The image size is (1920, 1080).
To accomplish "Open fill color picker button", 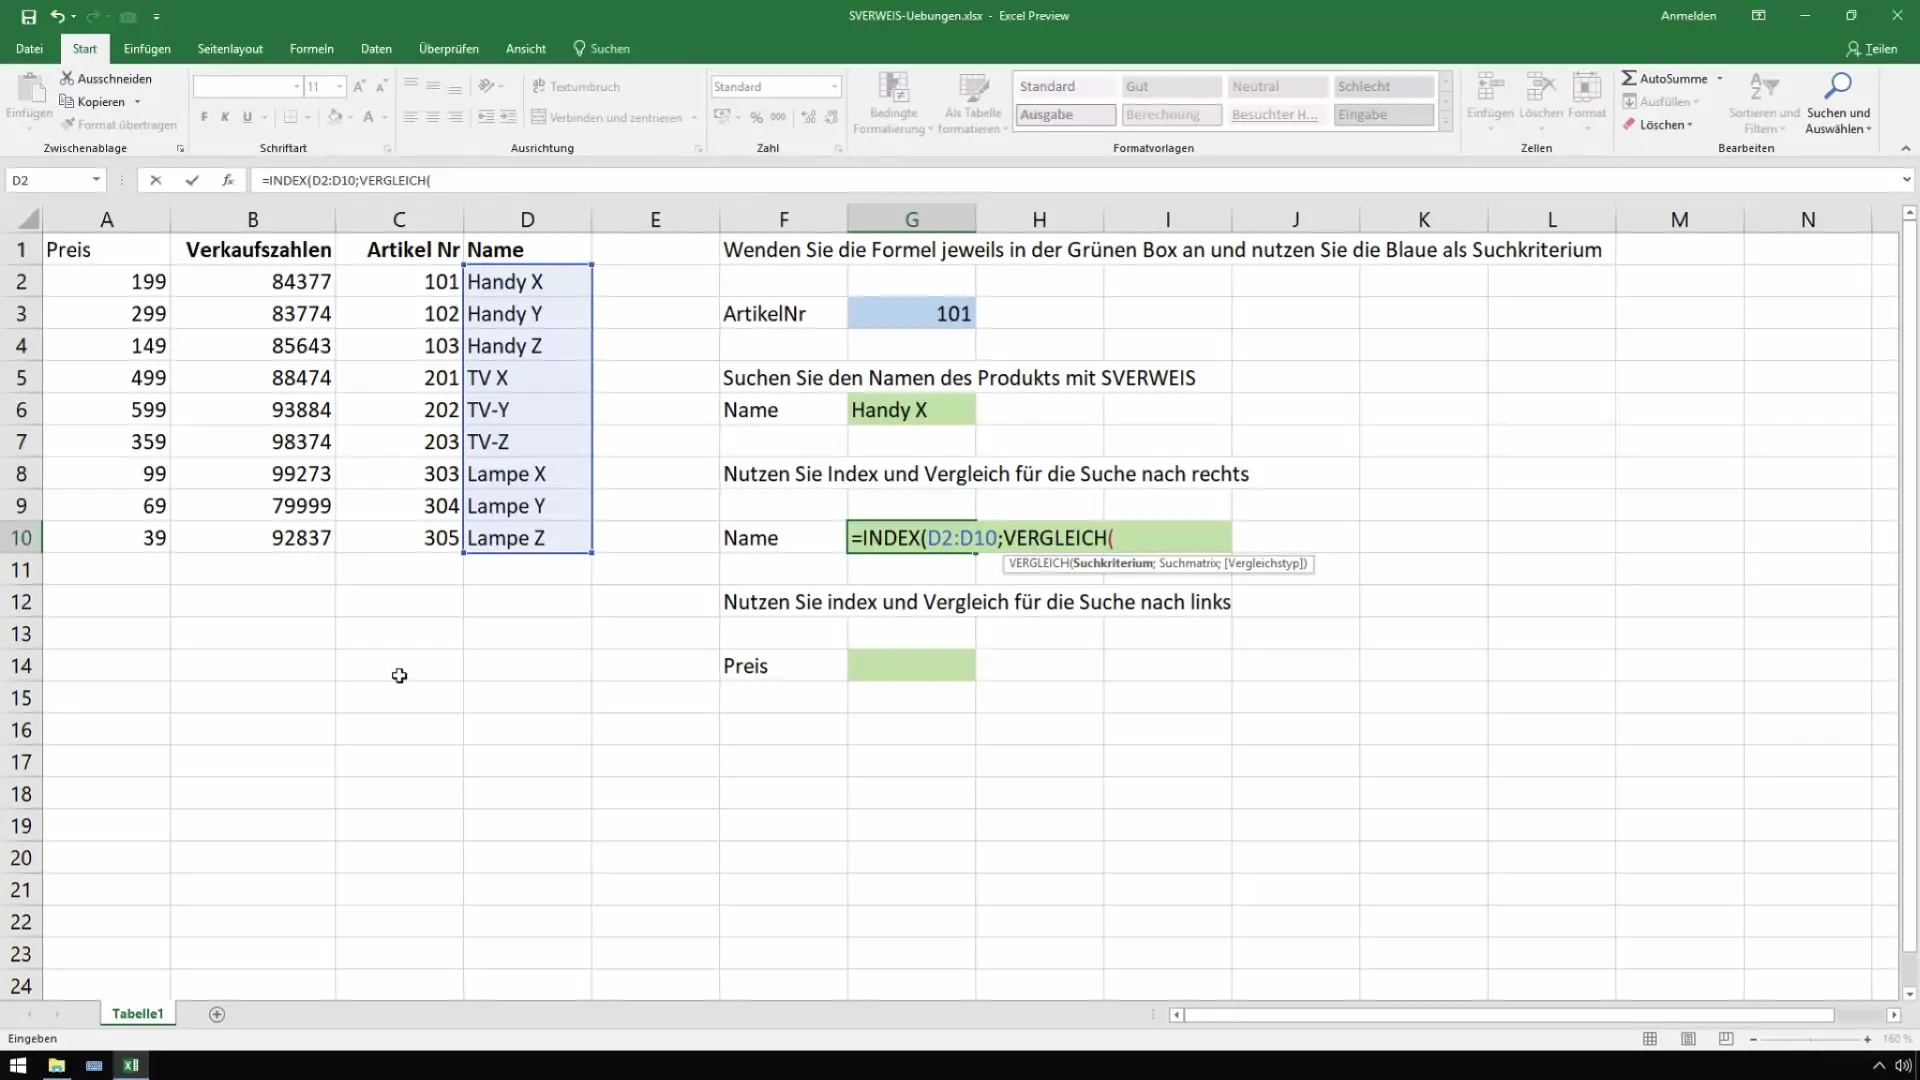I will pos(333,117).
